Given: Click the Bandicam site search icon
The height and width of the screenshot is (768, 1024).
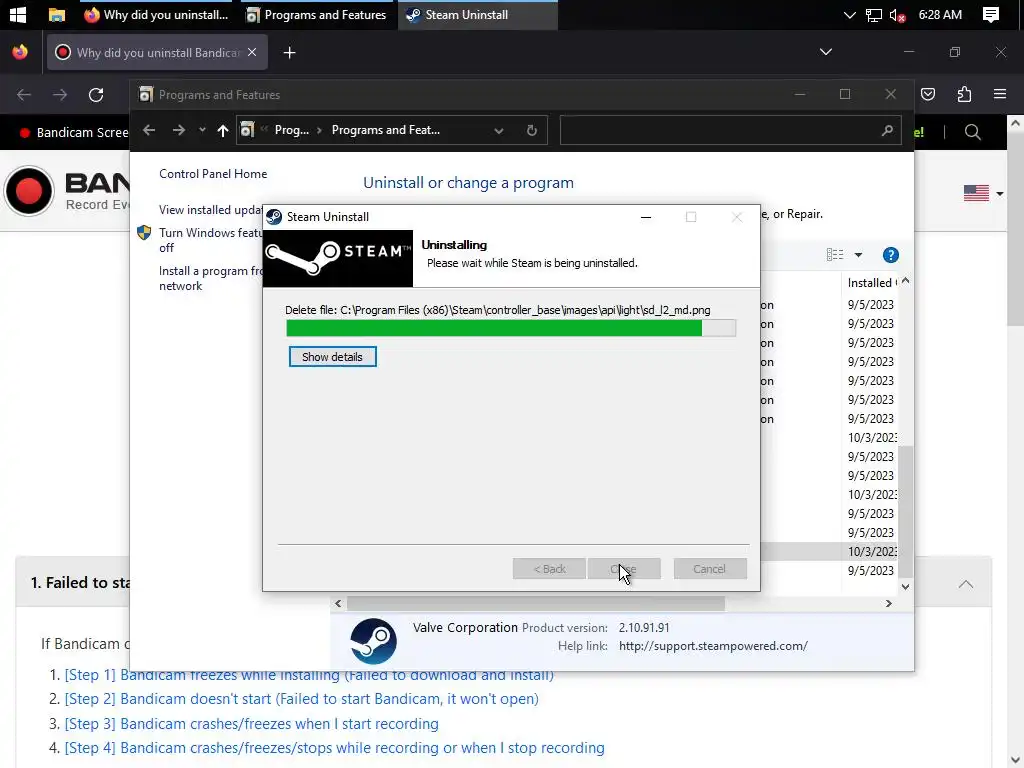Looking at the screenshot, I should pos(972,132).
